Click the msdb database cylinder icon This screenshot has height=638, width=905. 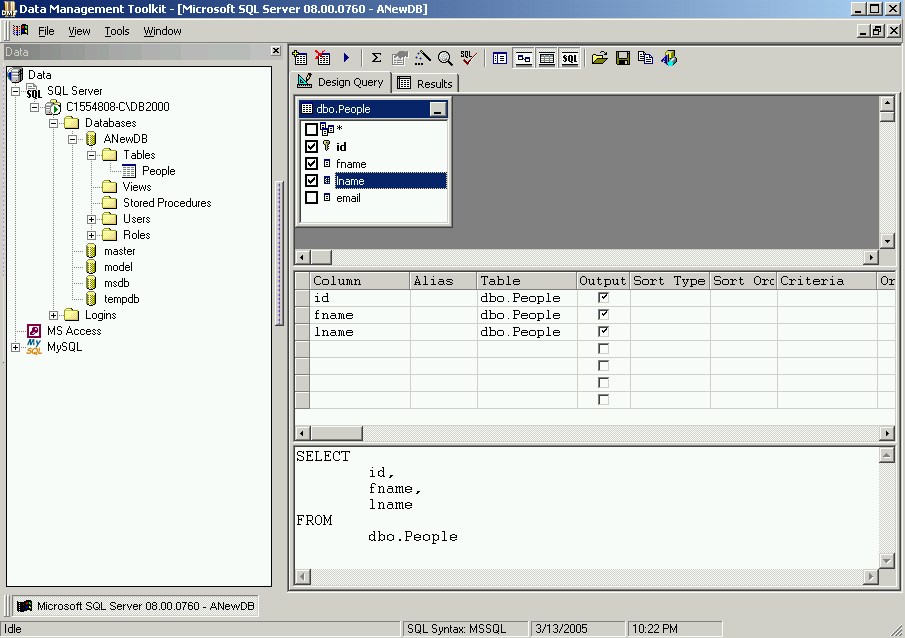pos(91,283)
